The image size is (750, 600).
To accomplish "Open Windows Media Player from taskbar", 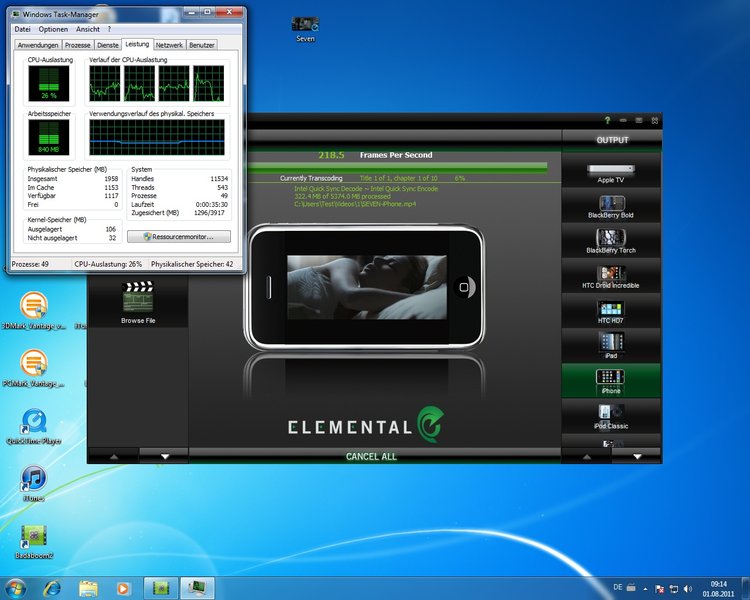I will [x=123, y=588].
